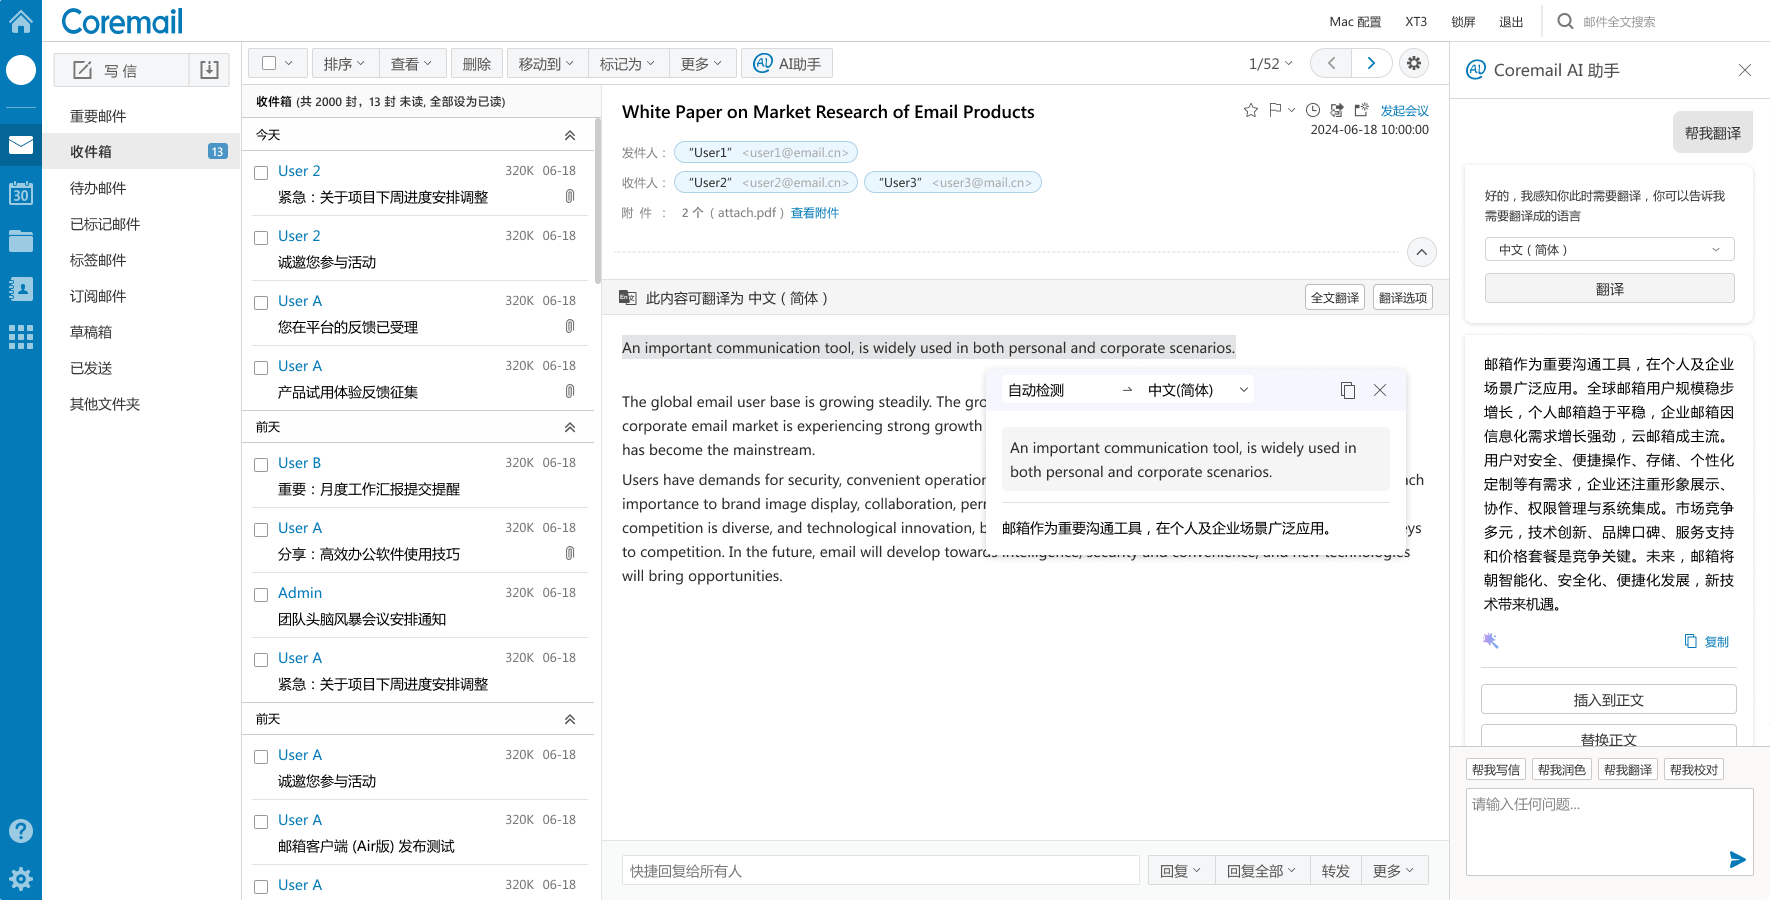This screenshot has width=1770, height=900.
Task: Collapse the 今天 email group
Action: click(x=569, y=135)
